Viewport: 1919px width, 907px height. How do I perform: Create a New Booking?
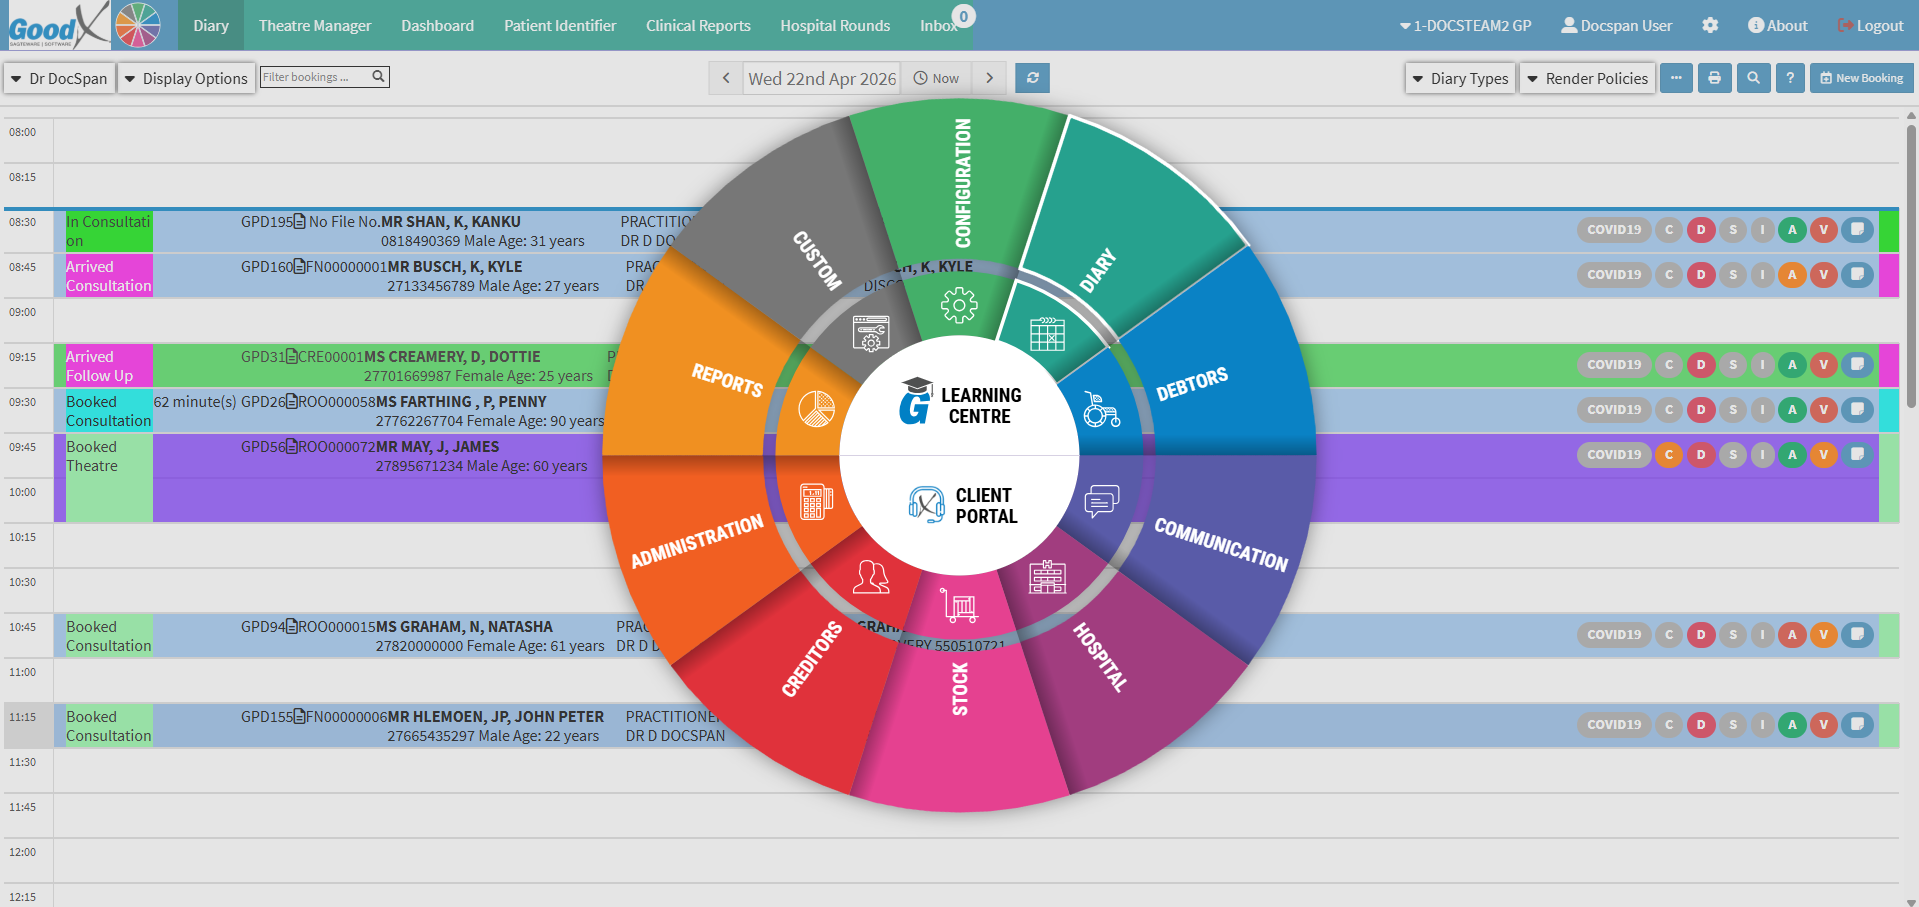pyautogui.click(x=1861, y=78)
